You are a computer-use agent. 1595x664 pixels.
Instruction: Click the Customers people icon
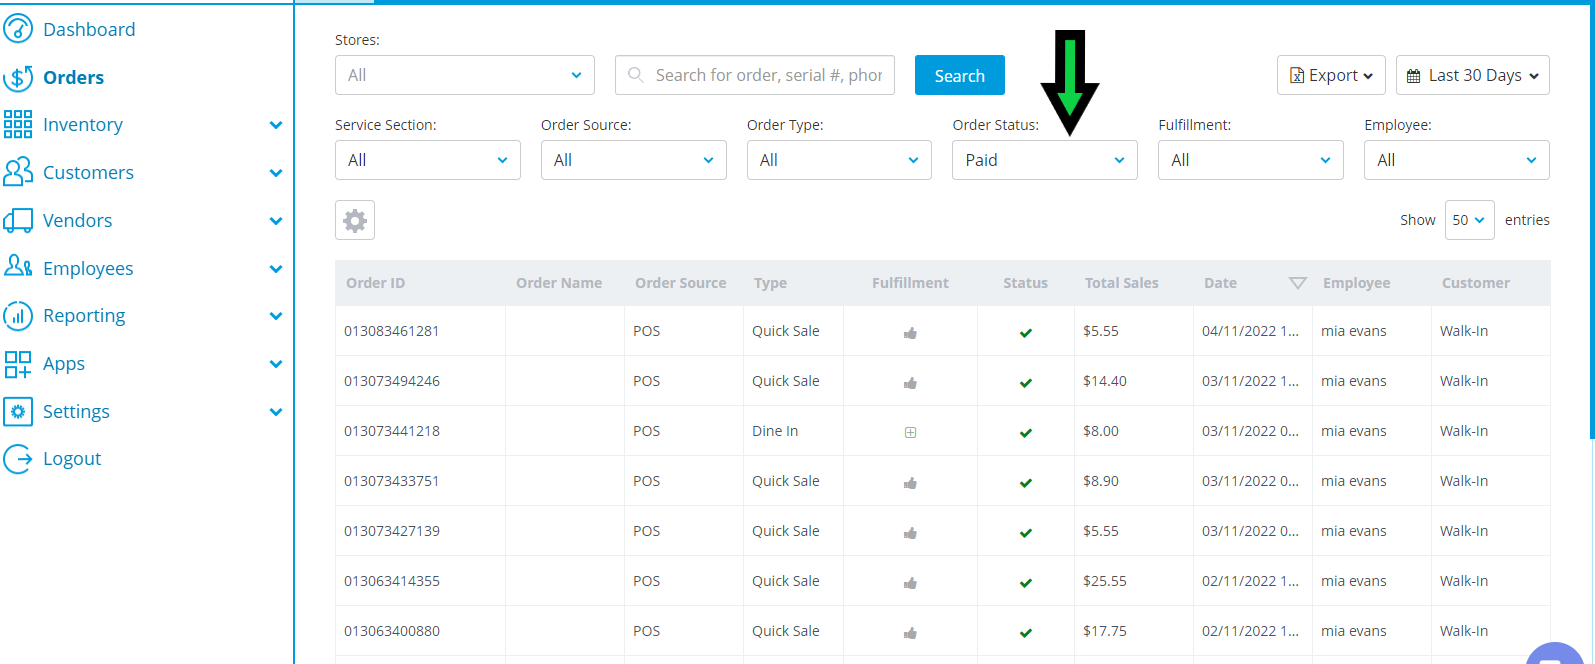[x=18, y=172]
